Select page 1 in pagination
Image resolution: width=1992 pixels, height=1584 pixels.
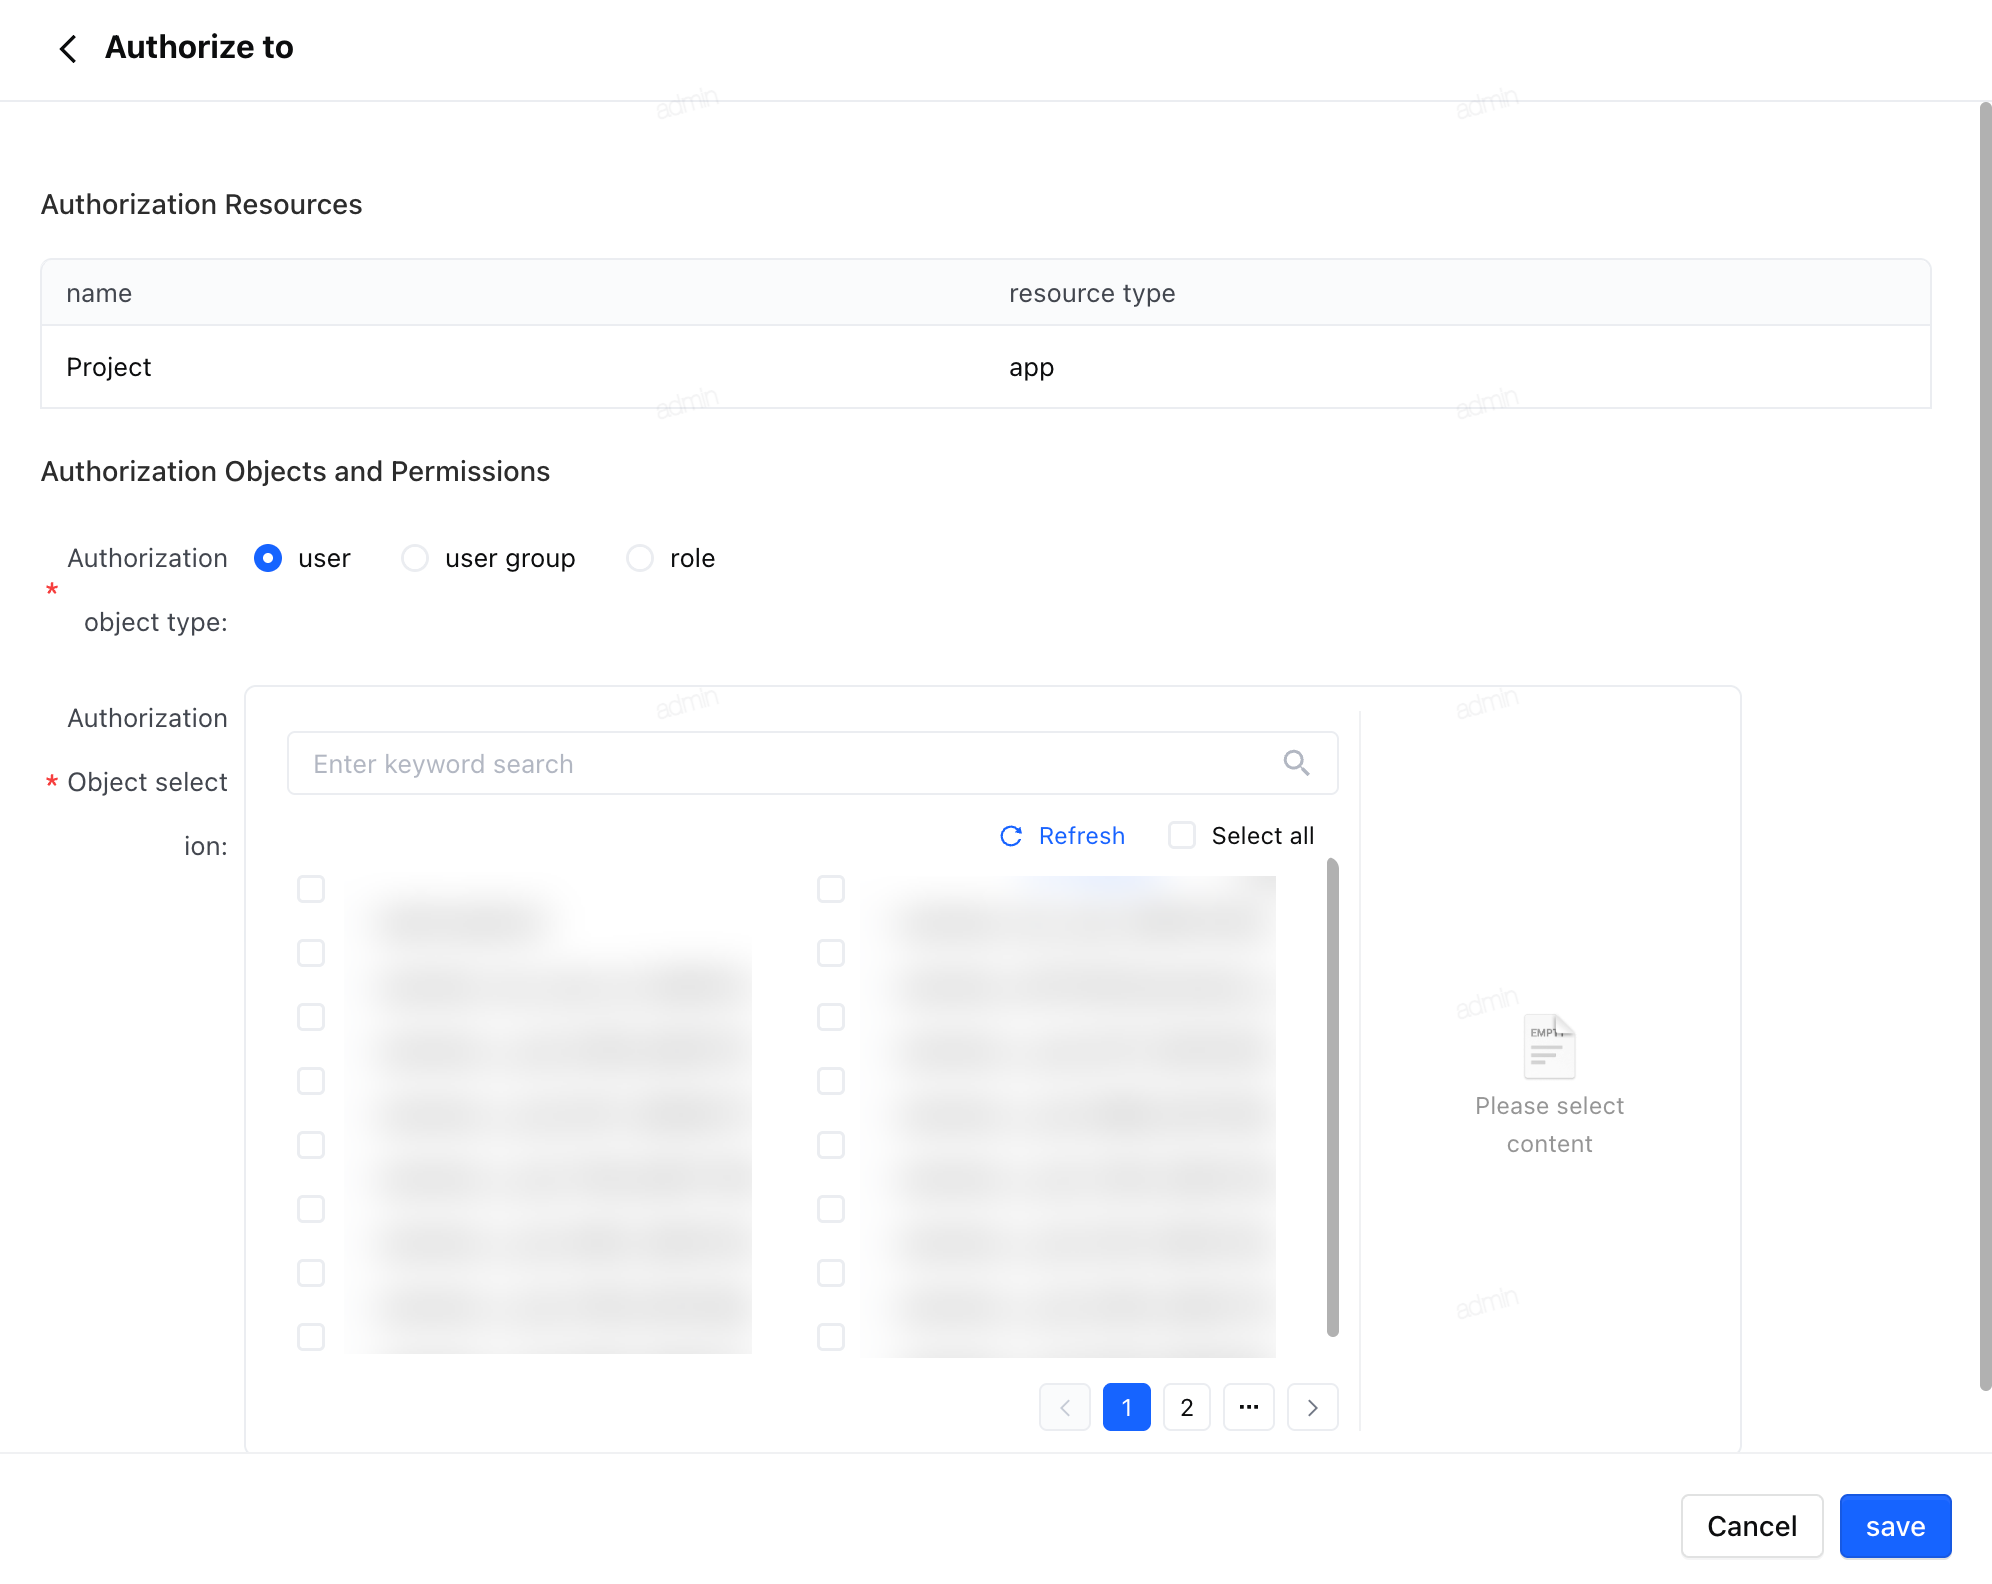pyautogui.click(x=1127, y=1407)
